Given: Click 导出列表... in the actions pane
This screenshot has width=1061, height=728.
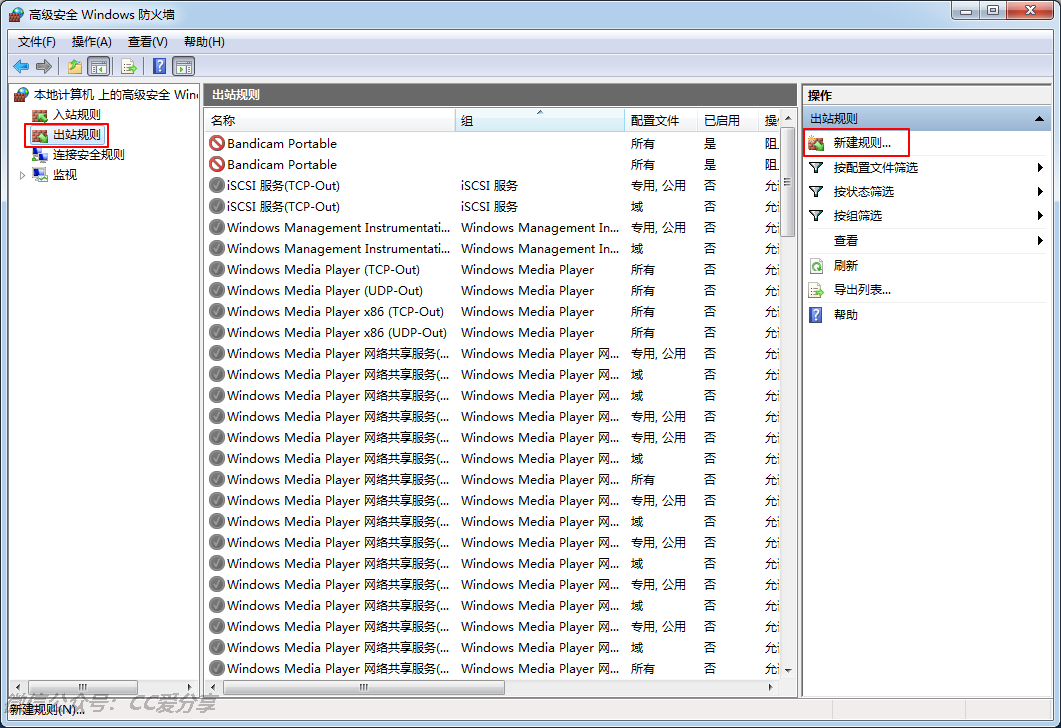Looking at the screenshot, I should pyautogui.click(x=862, y=290).
